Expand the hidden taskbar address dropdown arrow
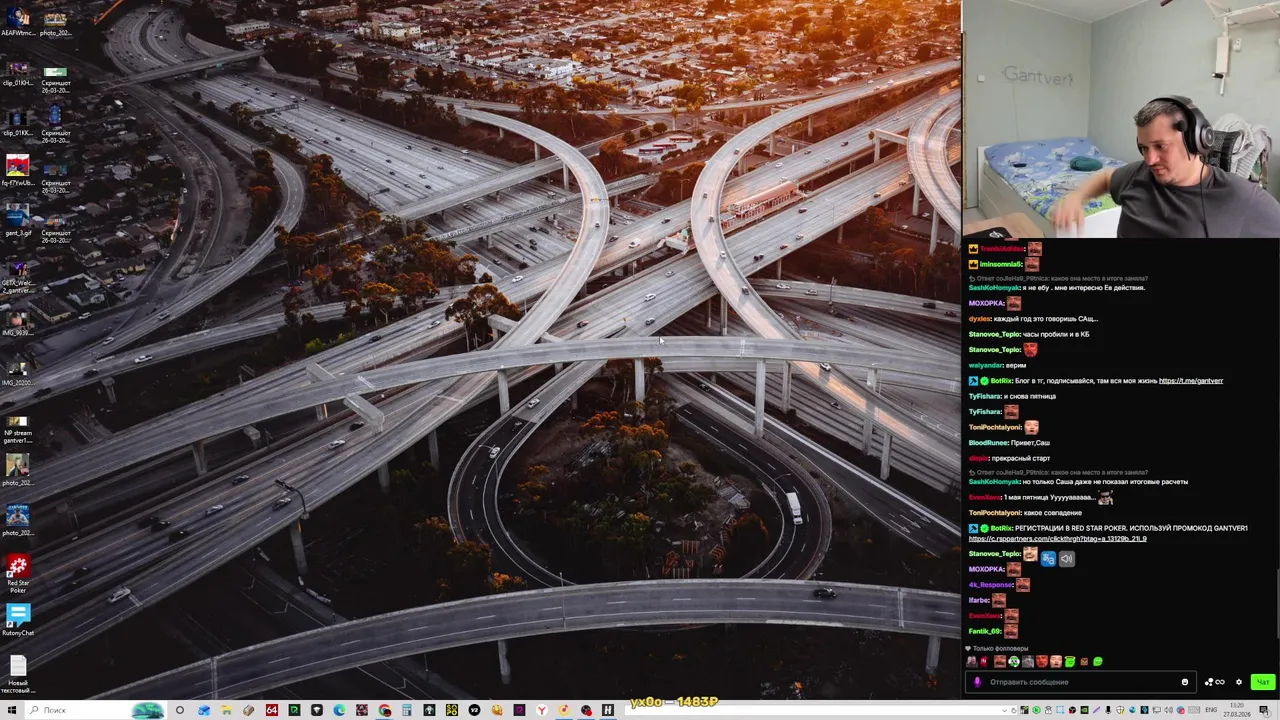Image resolution: width=1280 pixels, height=720 pixels. tap(1004, 711)
